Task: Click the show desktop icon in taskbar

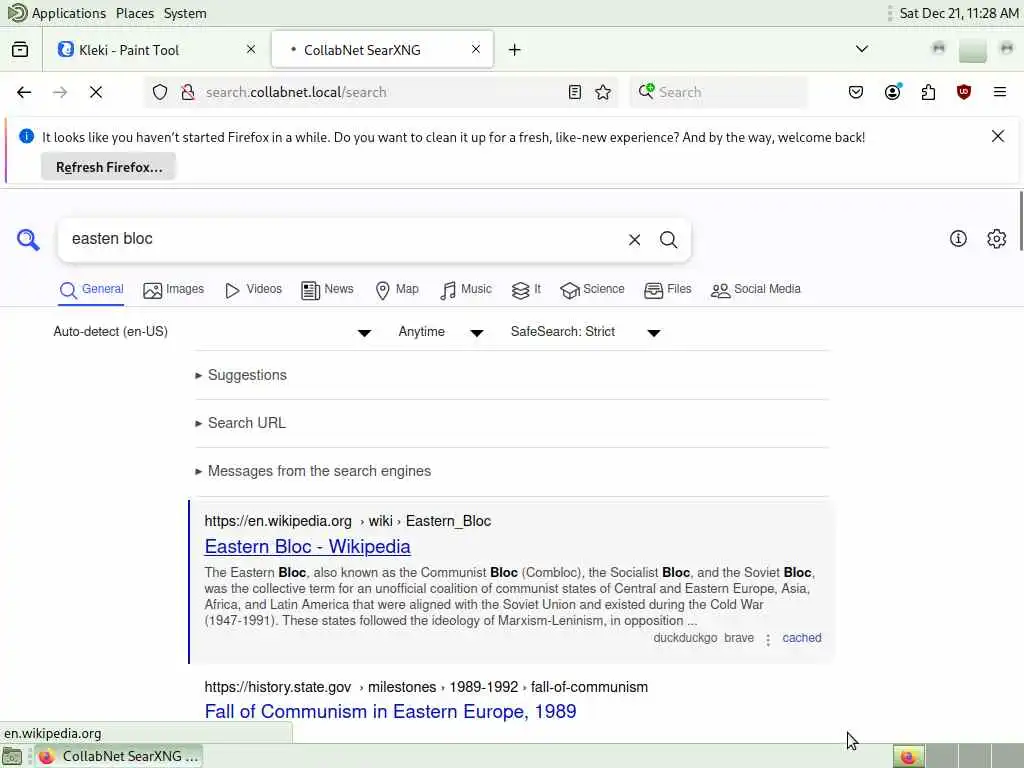Action: coord(12,756)
